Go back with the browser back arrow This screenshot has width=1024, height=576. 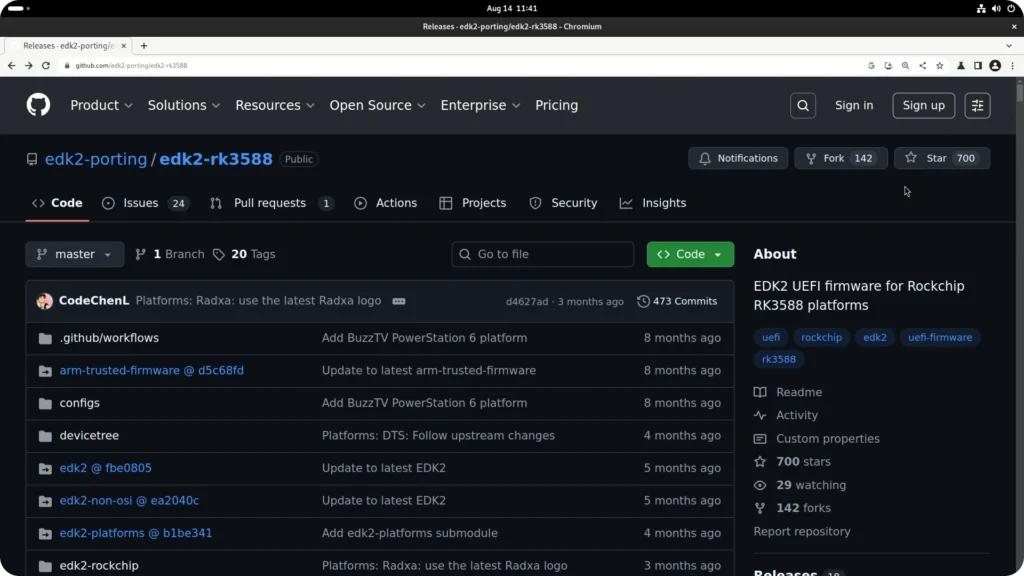tap(11, 65)
